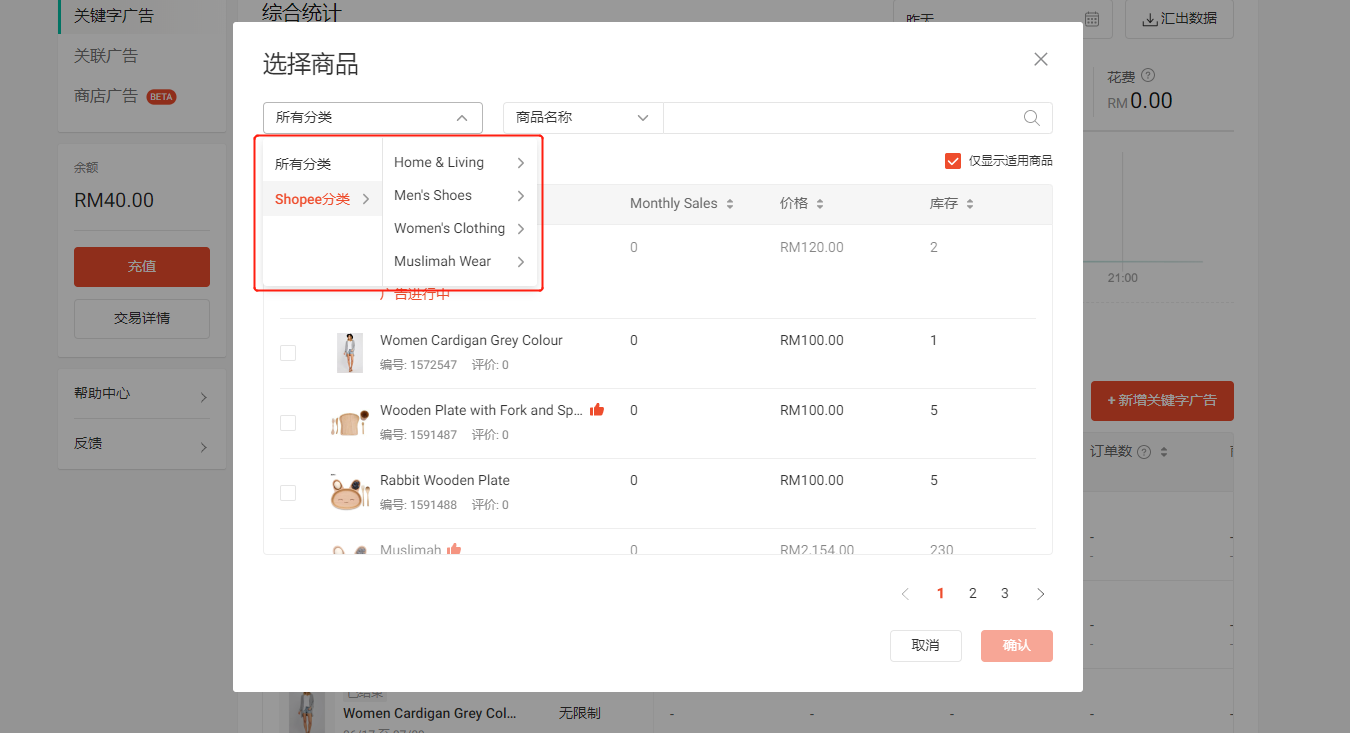Click Women Cardigan Grey Col... background row

tap(430, 714)
